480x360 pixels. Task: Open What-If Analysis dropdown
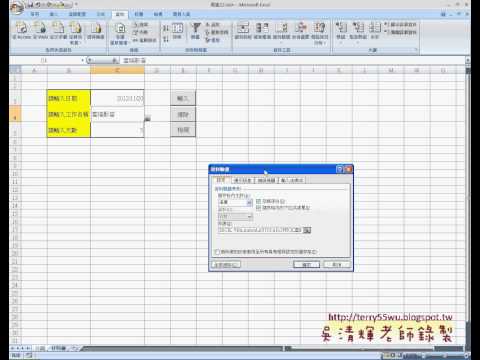click(x=320, y=33)
